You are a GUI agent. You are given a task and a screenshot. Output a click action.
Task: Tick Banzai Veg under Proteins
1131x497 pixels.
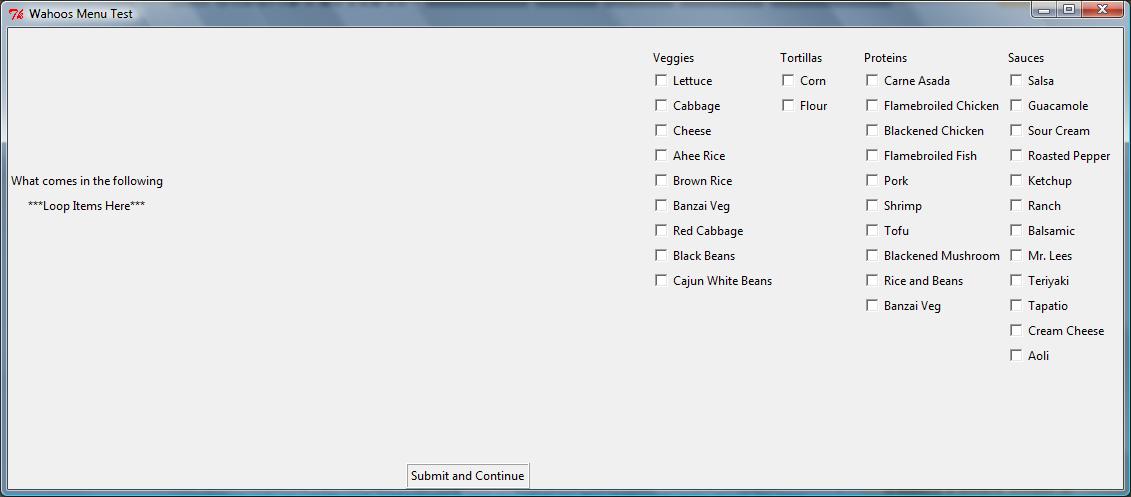(872, 305)
